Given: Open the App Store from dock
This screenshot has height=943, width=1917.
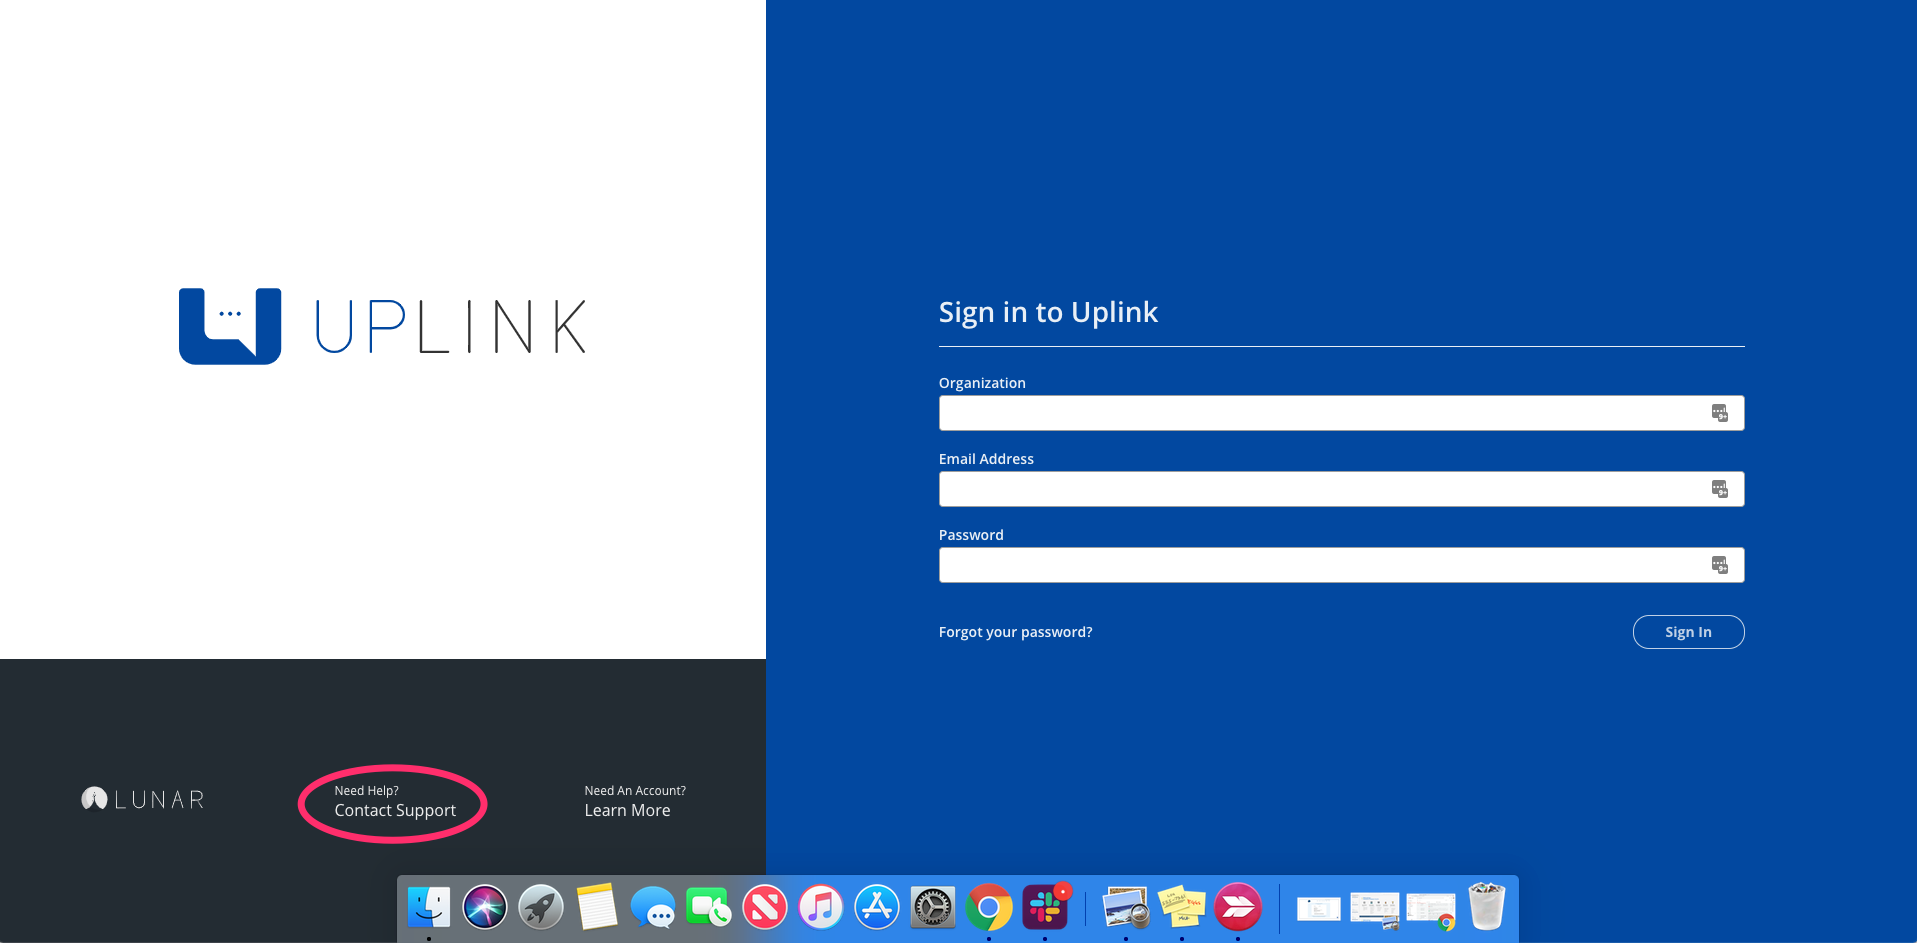Looking at the screenshot, I should pos(877,908).
